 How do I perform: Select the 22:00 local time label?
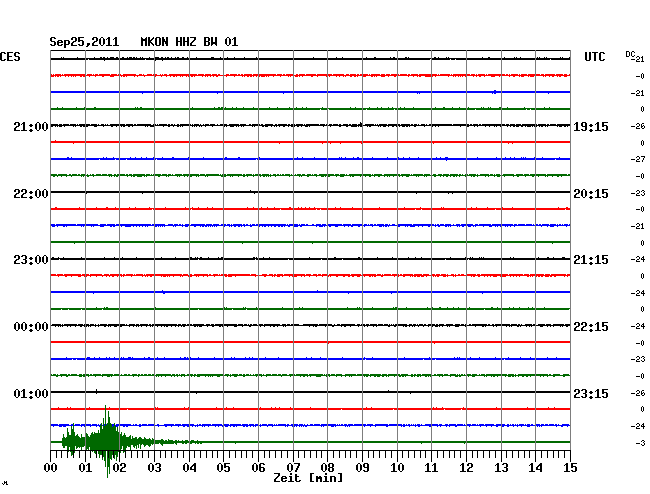[x=31, y=194]
